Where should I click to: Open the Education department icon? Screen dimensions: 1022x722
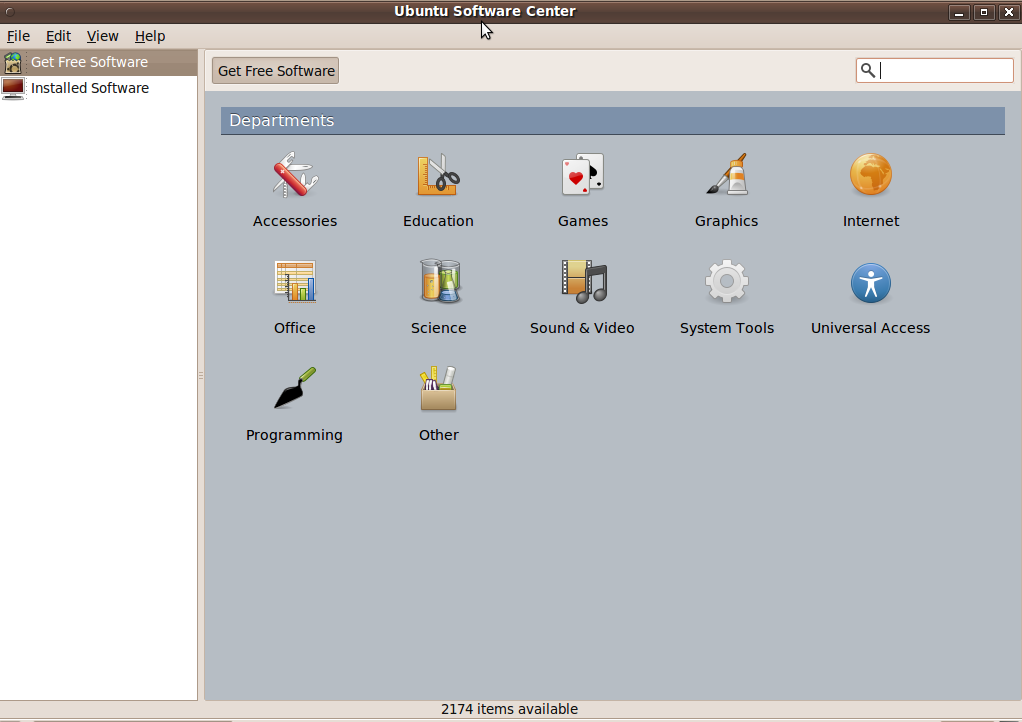coord(438,175)
